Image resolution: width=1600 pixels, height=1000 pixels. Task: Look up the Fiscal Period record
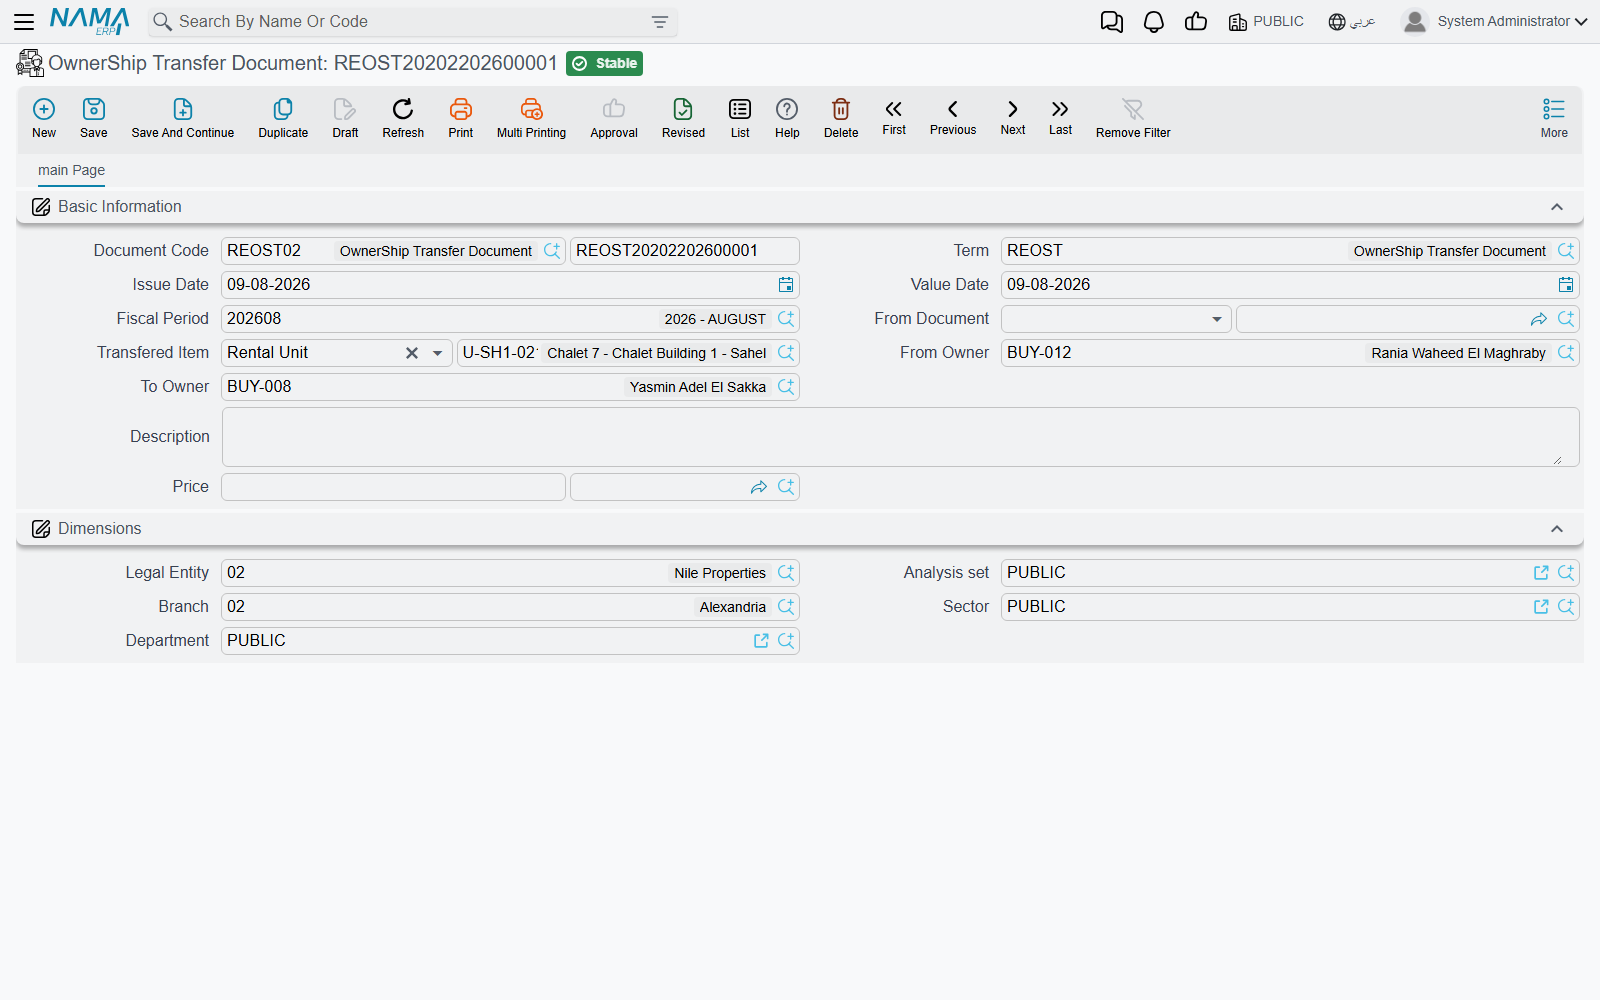click(x=786, y=319)
